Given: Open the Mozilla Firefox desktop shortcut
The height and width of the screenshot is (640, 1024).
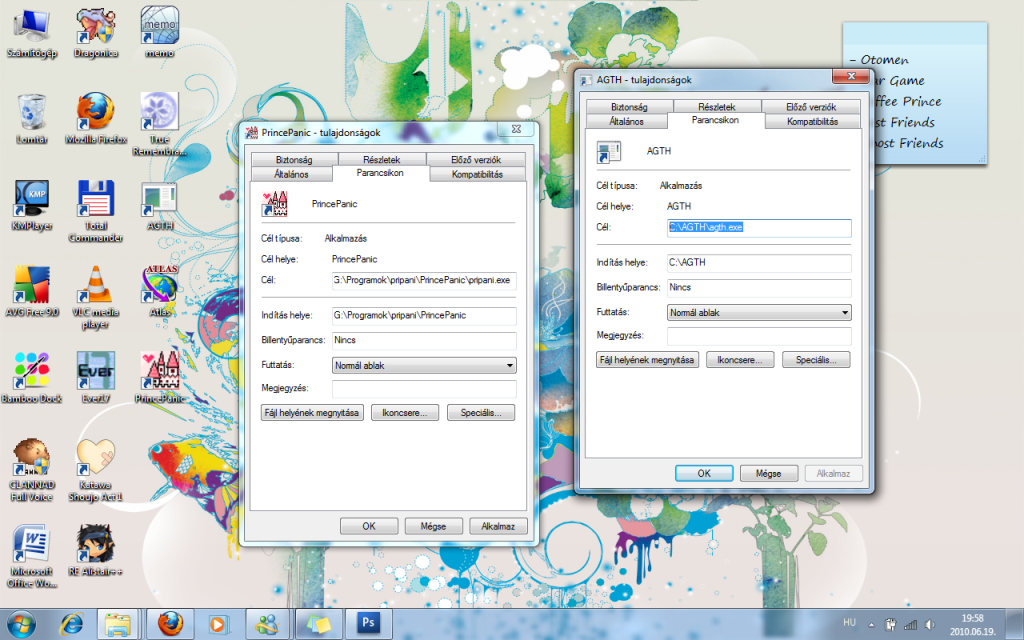Looking at the screenshot, I should (x=94, y=112).
